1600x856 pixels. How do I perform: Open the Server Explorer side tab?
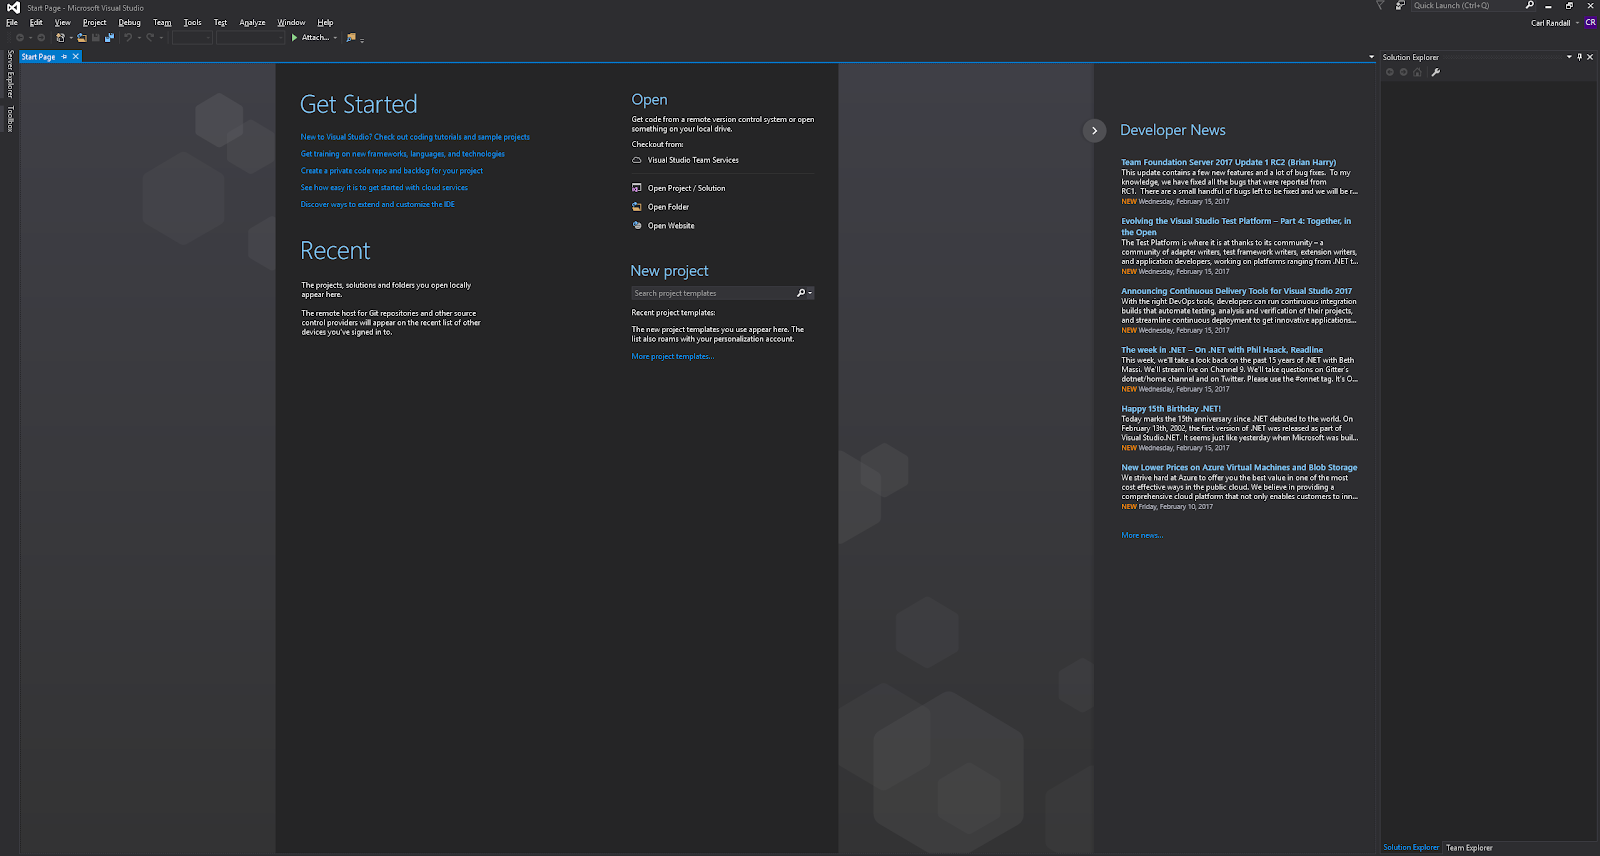tap(10, 74)
